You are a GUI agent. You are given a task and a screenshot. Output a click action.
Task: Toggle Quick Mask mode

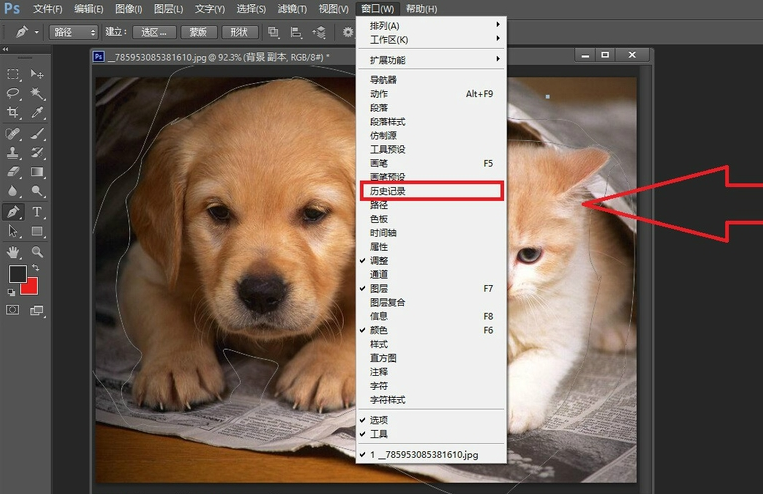pos(13,310)
